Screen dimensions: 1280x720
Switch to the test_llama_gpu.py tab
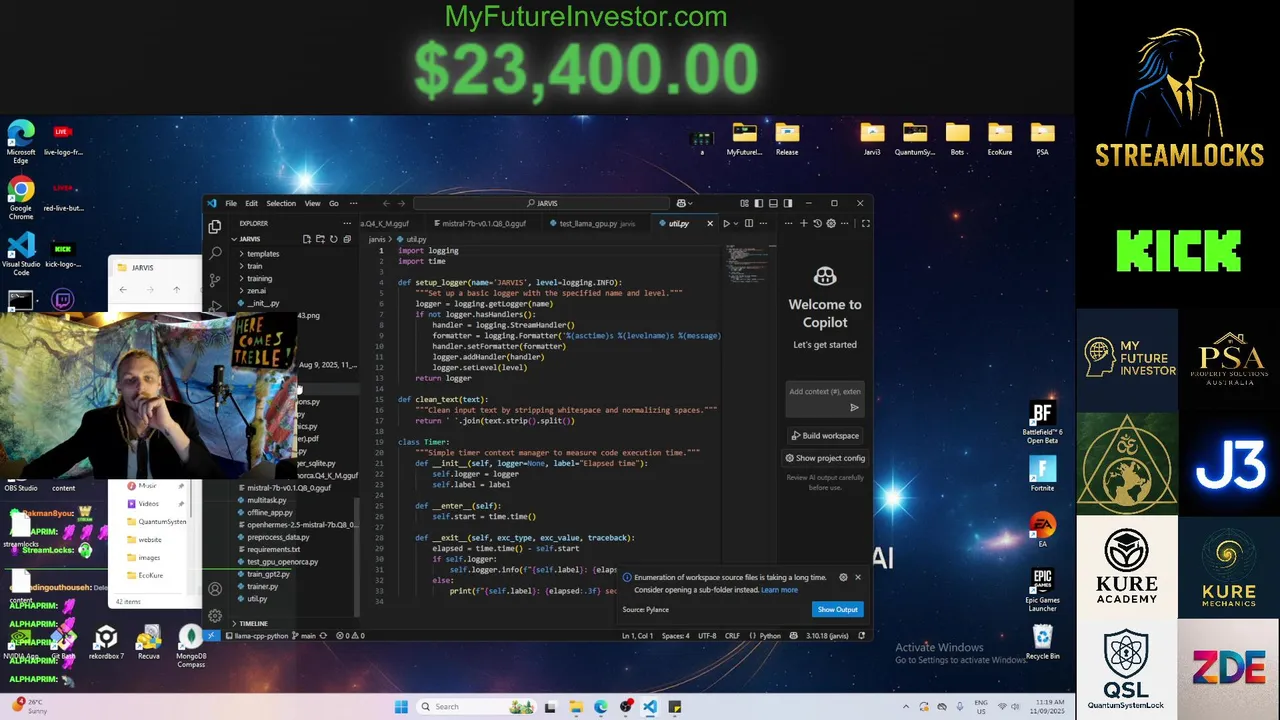click(x=597, y=223)
